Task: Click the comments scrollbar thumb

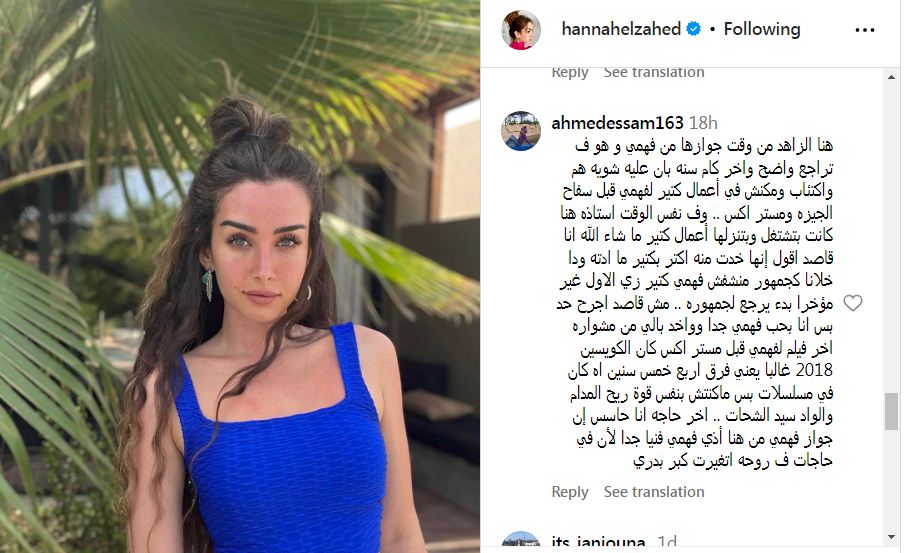Action: coord(891,412)
